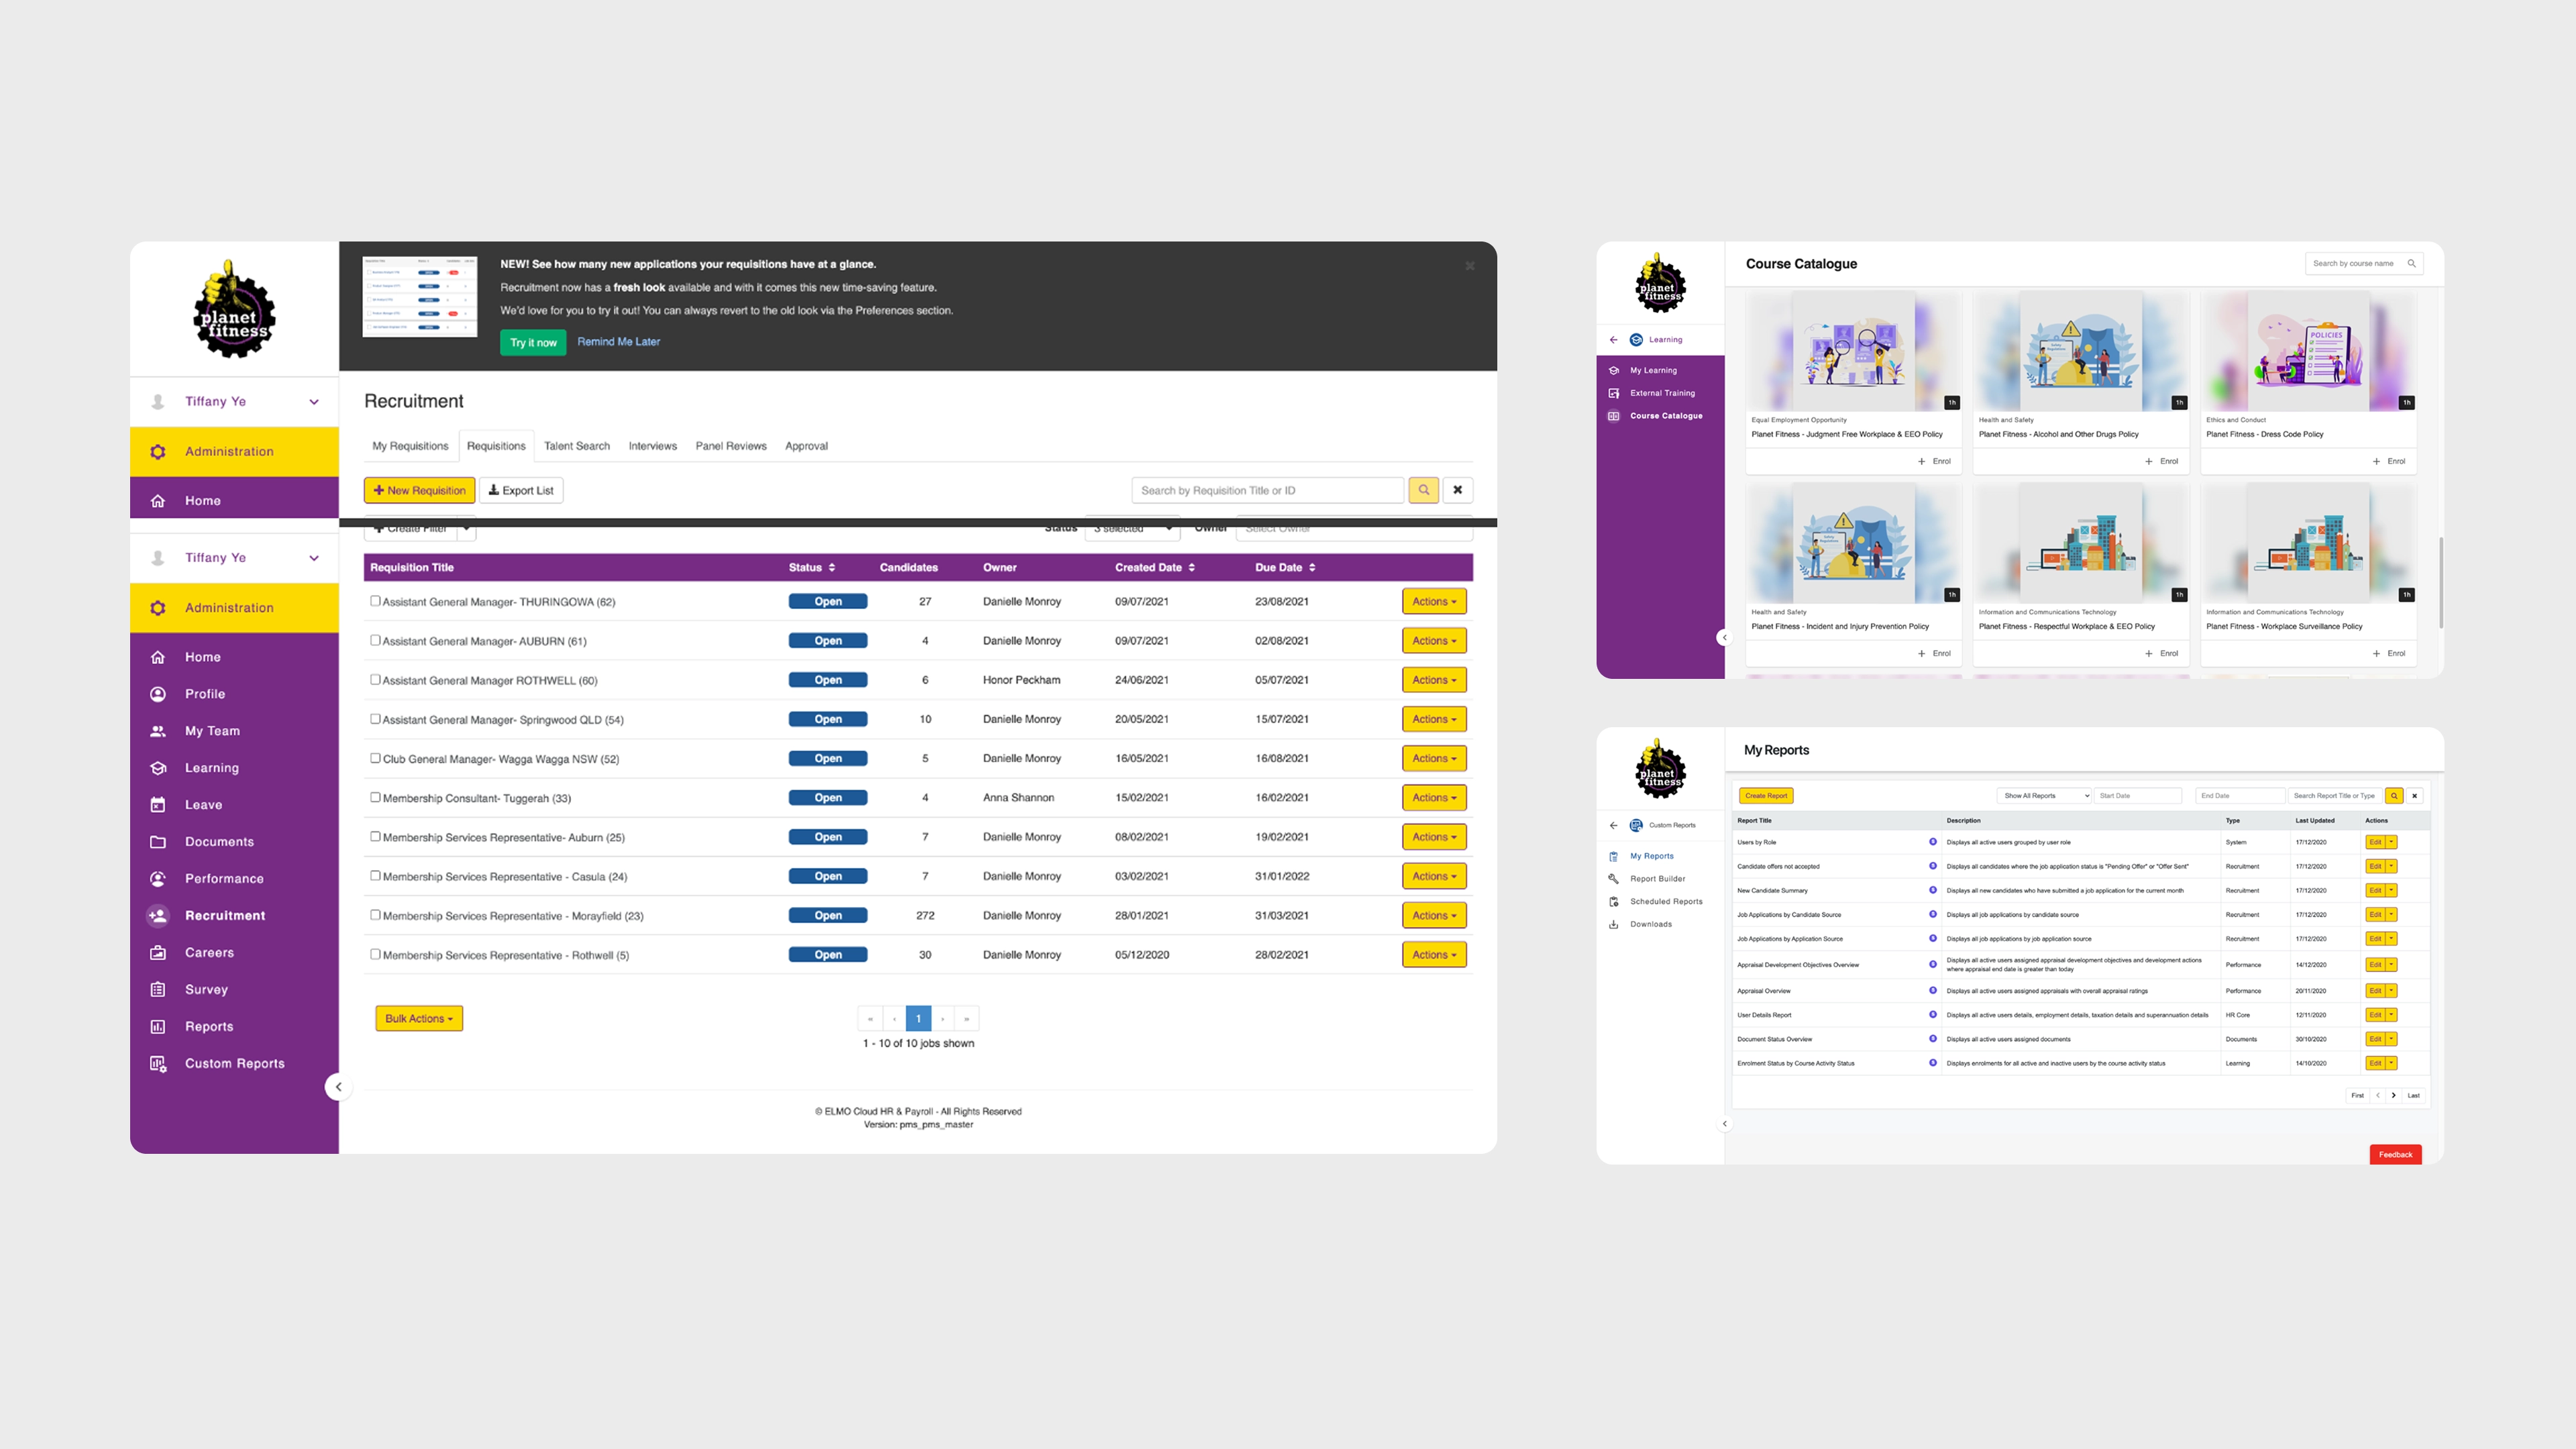This screenshot has width=2576, height=1449.
Task: Click the green Try it now button
Action: click(x=533, y=343)
